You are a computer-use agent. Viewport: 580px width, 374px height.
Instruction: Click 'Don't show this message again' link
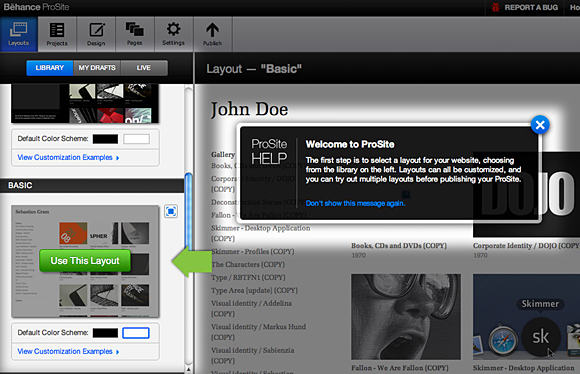tap(355, 203)
